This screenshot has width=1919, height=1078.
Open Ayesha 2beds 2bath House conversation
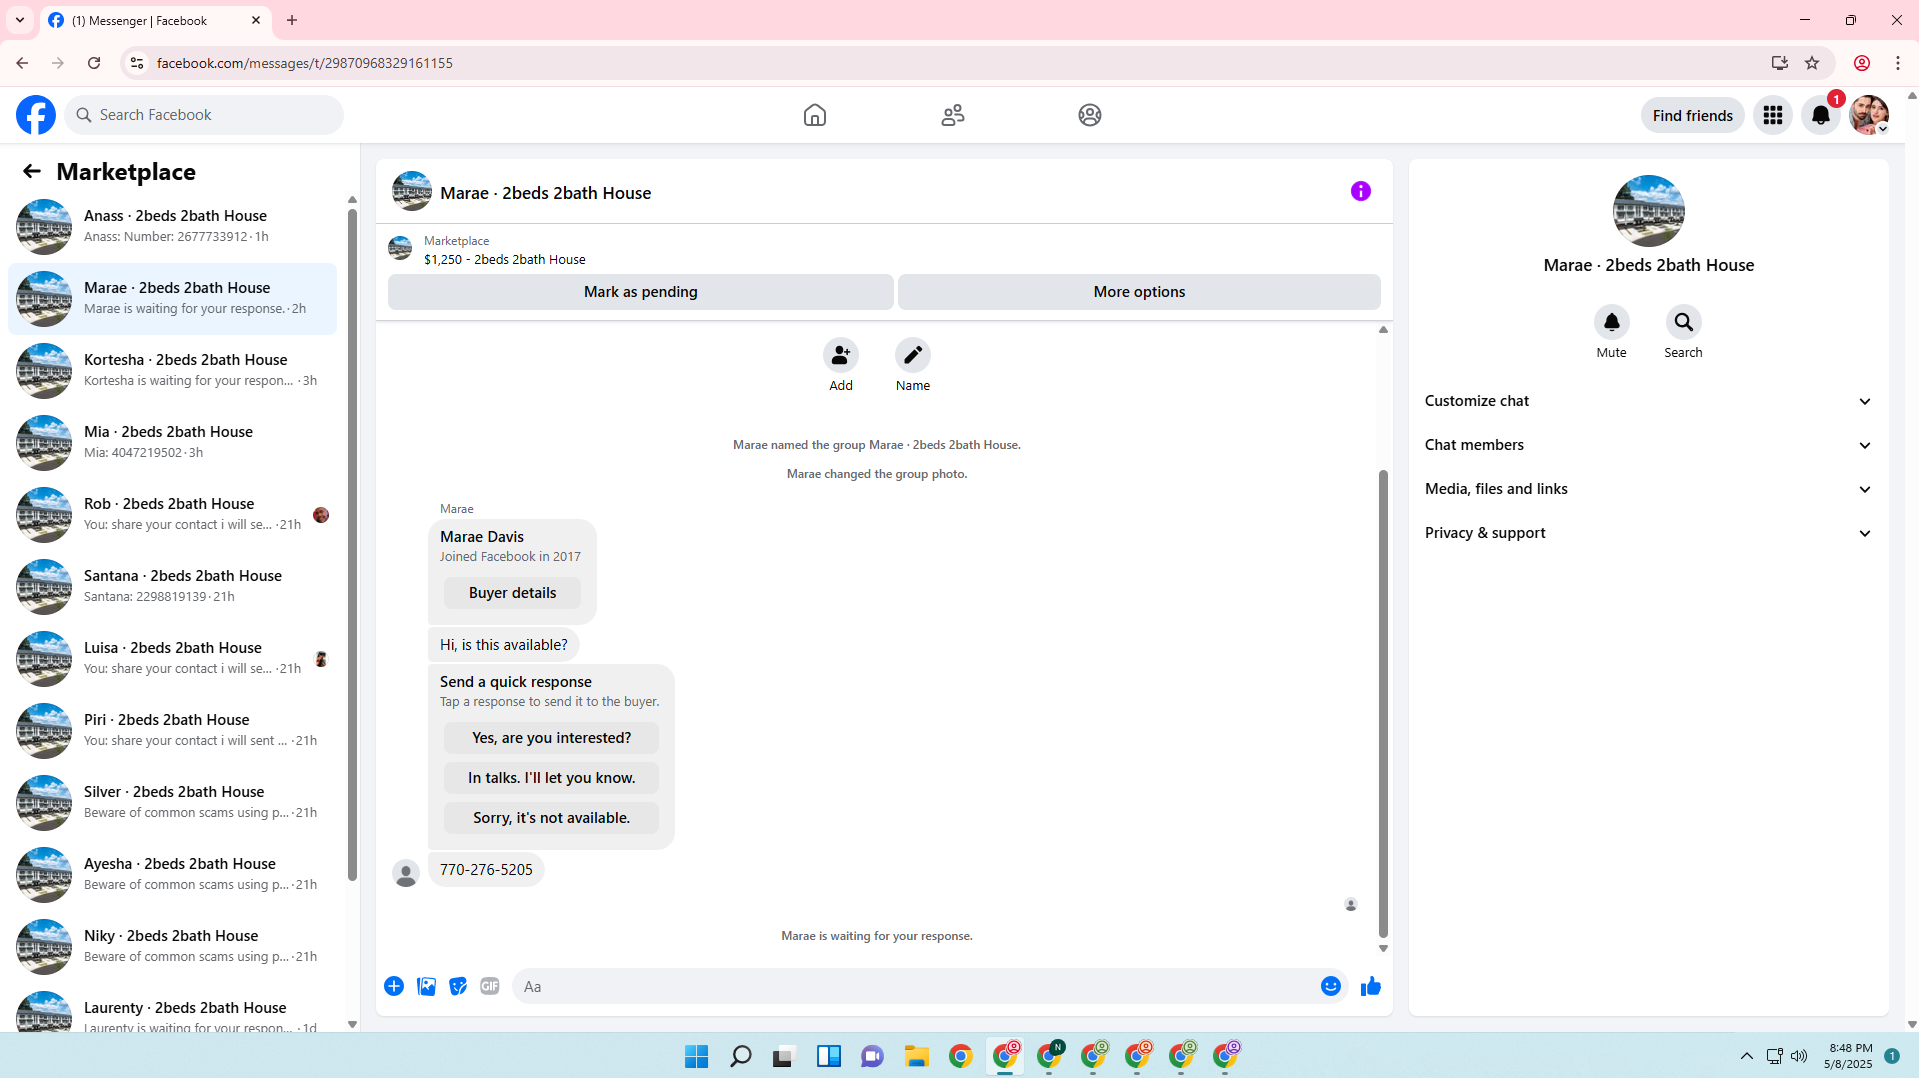click(172, 875)
